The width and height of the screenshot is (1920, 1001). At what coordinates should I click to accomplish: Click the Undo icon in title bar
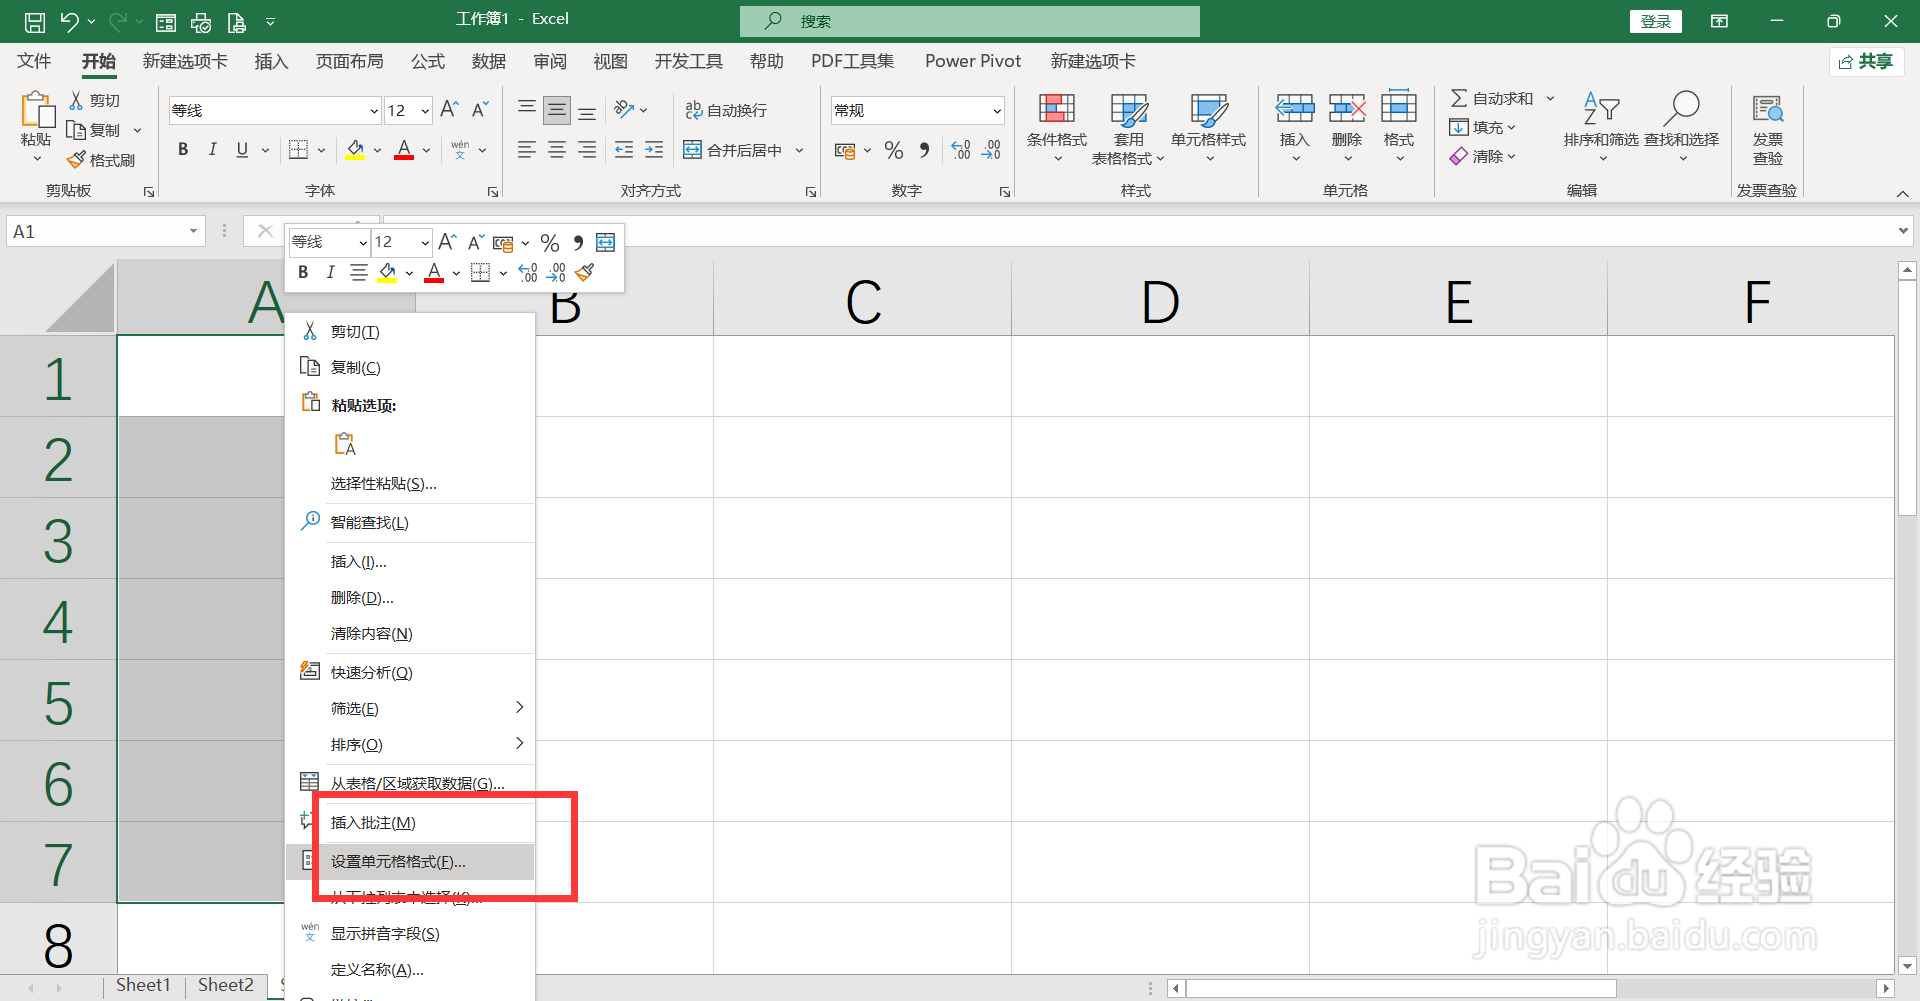click(69, 21)
